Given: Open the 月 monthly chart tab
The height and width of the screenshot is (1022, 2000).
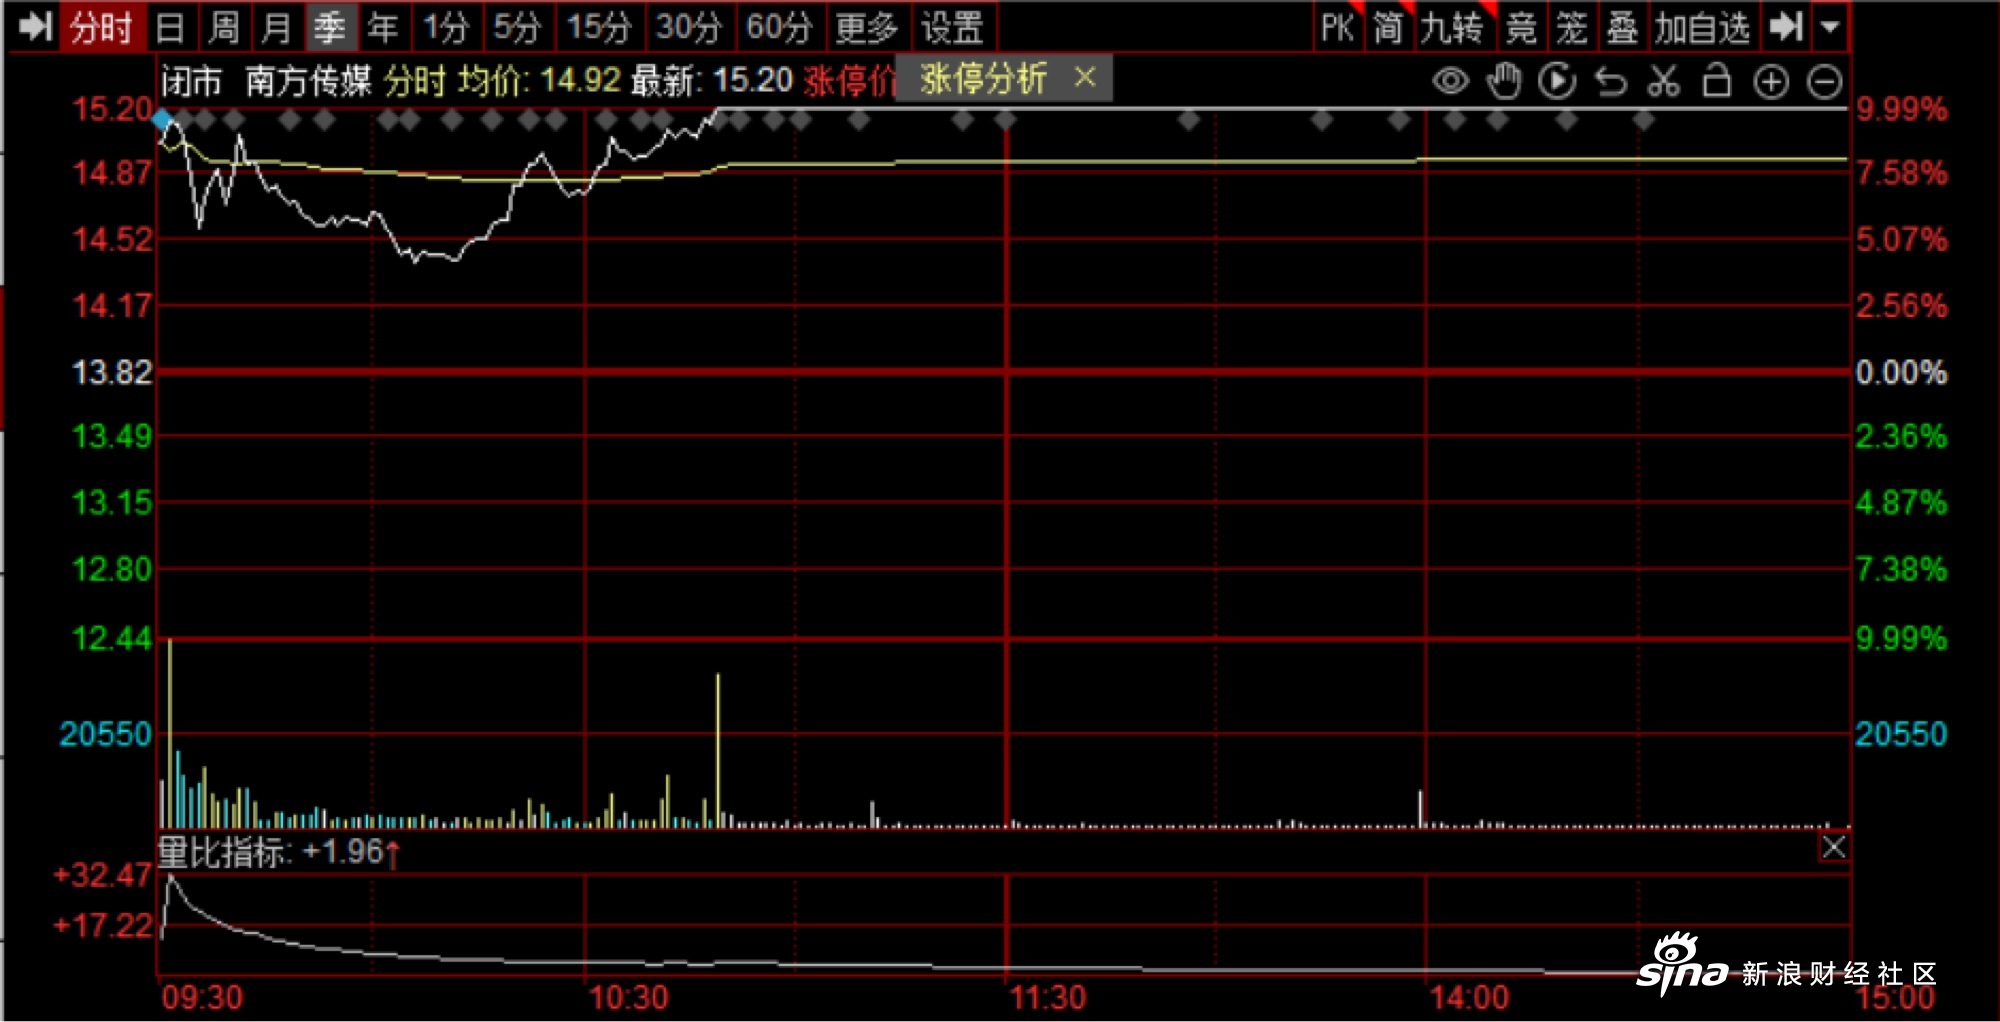Looking at the screenshot, I should click(x=276, y=27).
